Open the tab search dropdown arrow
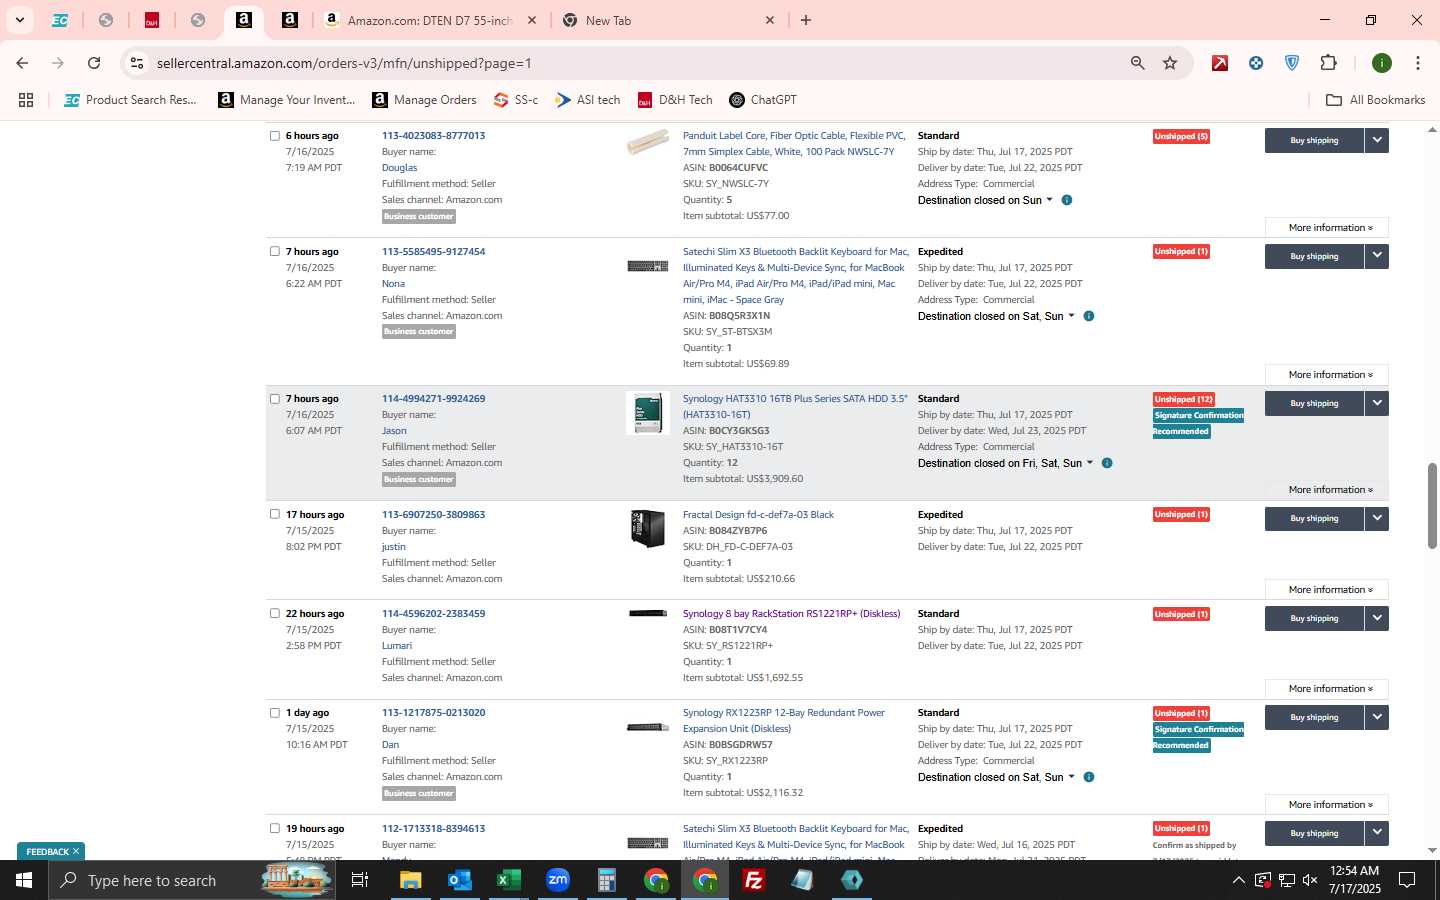The image size is (1440, 900). tap(19, 20)
